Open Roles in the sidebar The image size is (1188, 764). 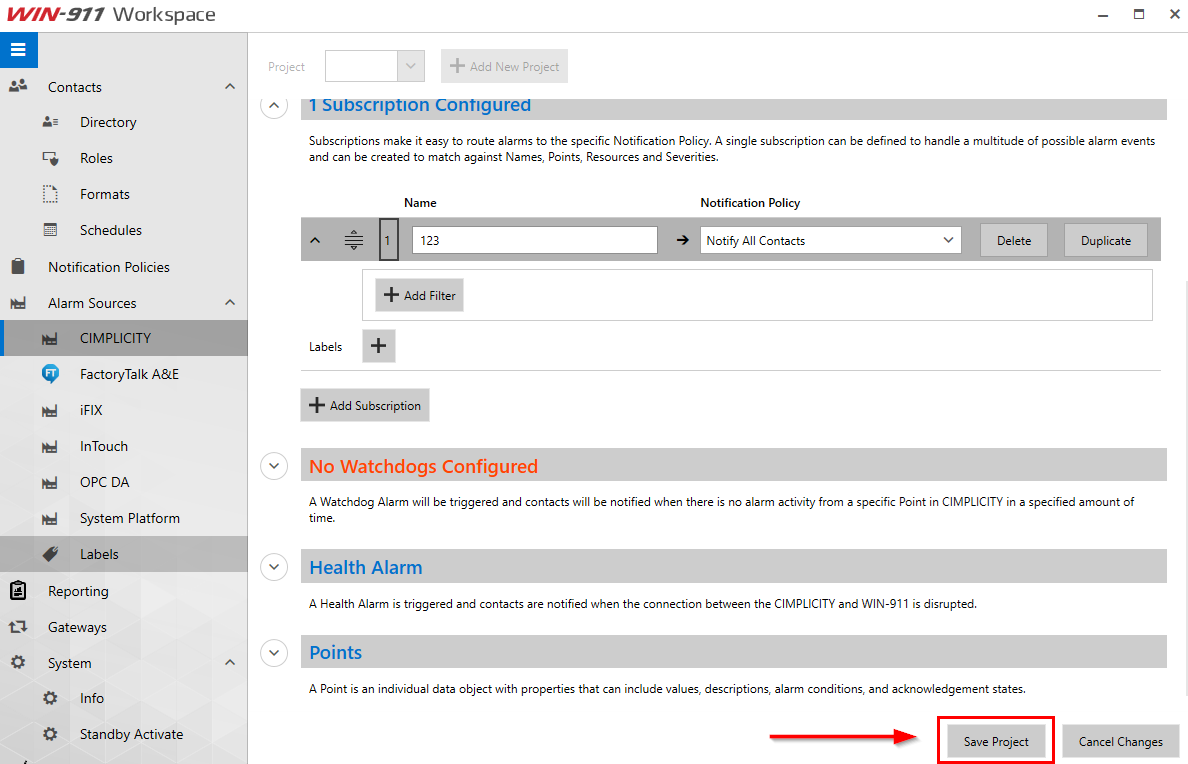coord(96,158)
